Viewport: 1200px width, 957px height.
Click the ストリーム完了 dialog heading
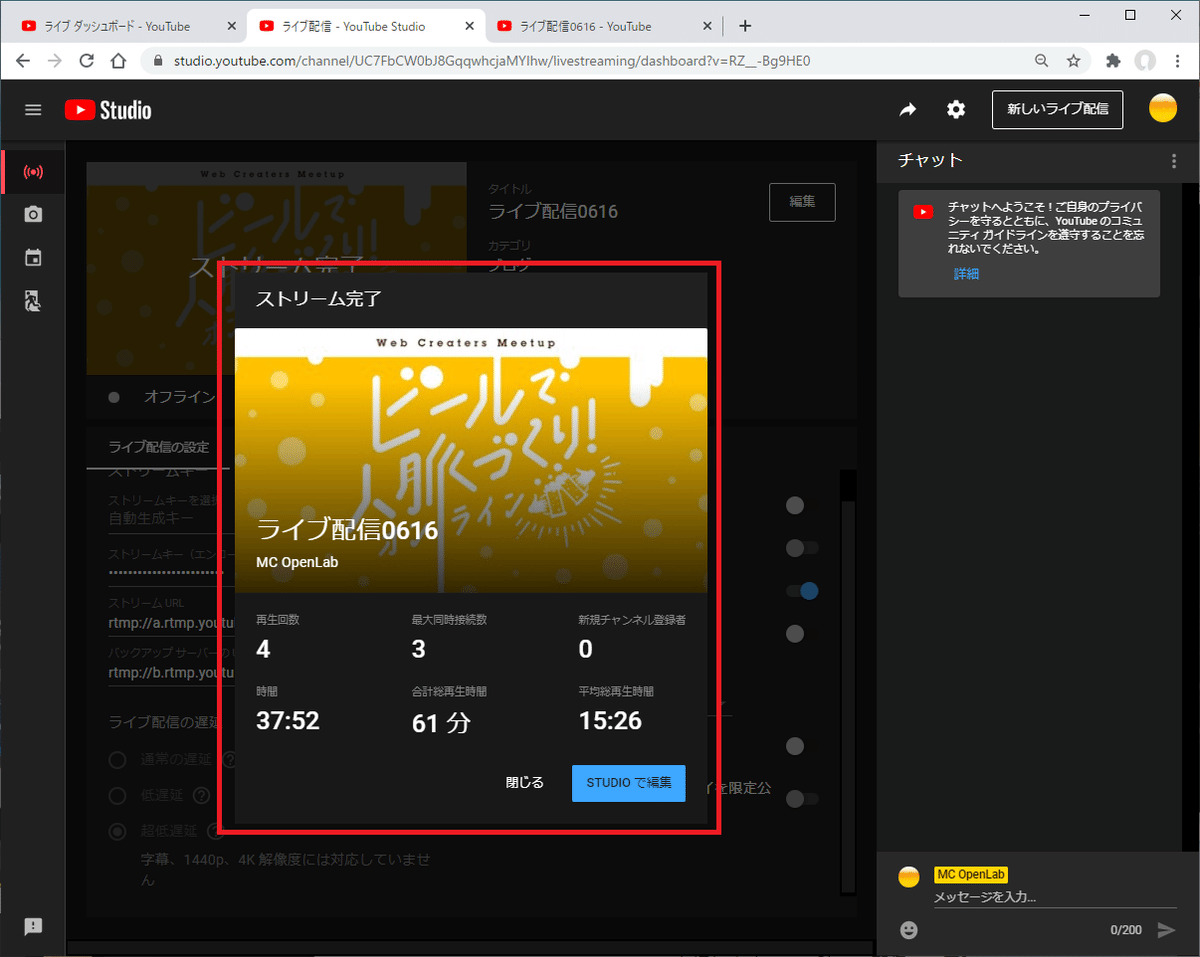318,298
